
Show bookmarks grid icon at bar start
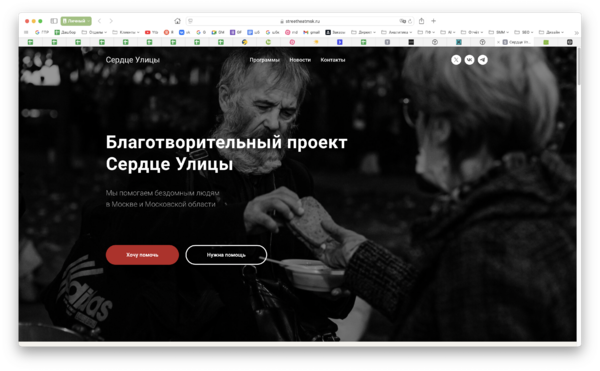(26, 33)
